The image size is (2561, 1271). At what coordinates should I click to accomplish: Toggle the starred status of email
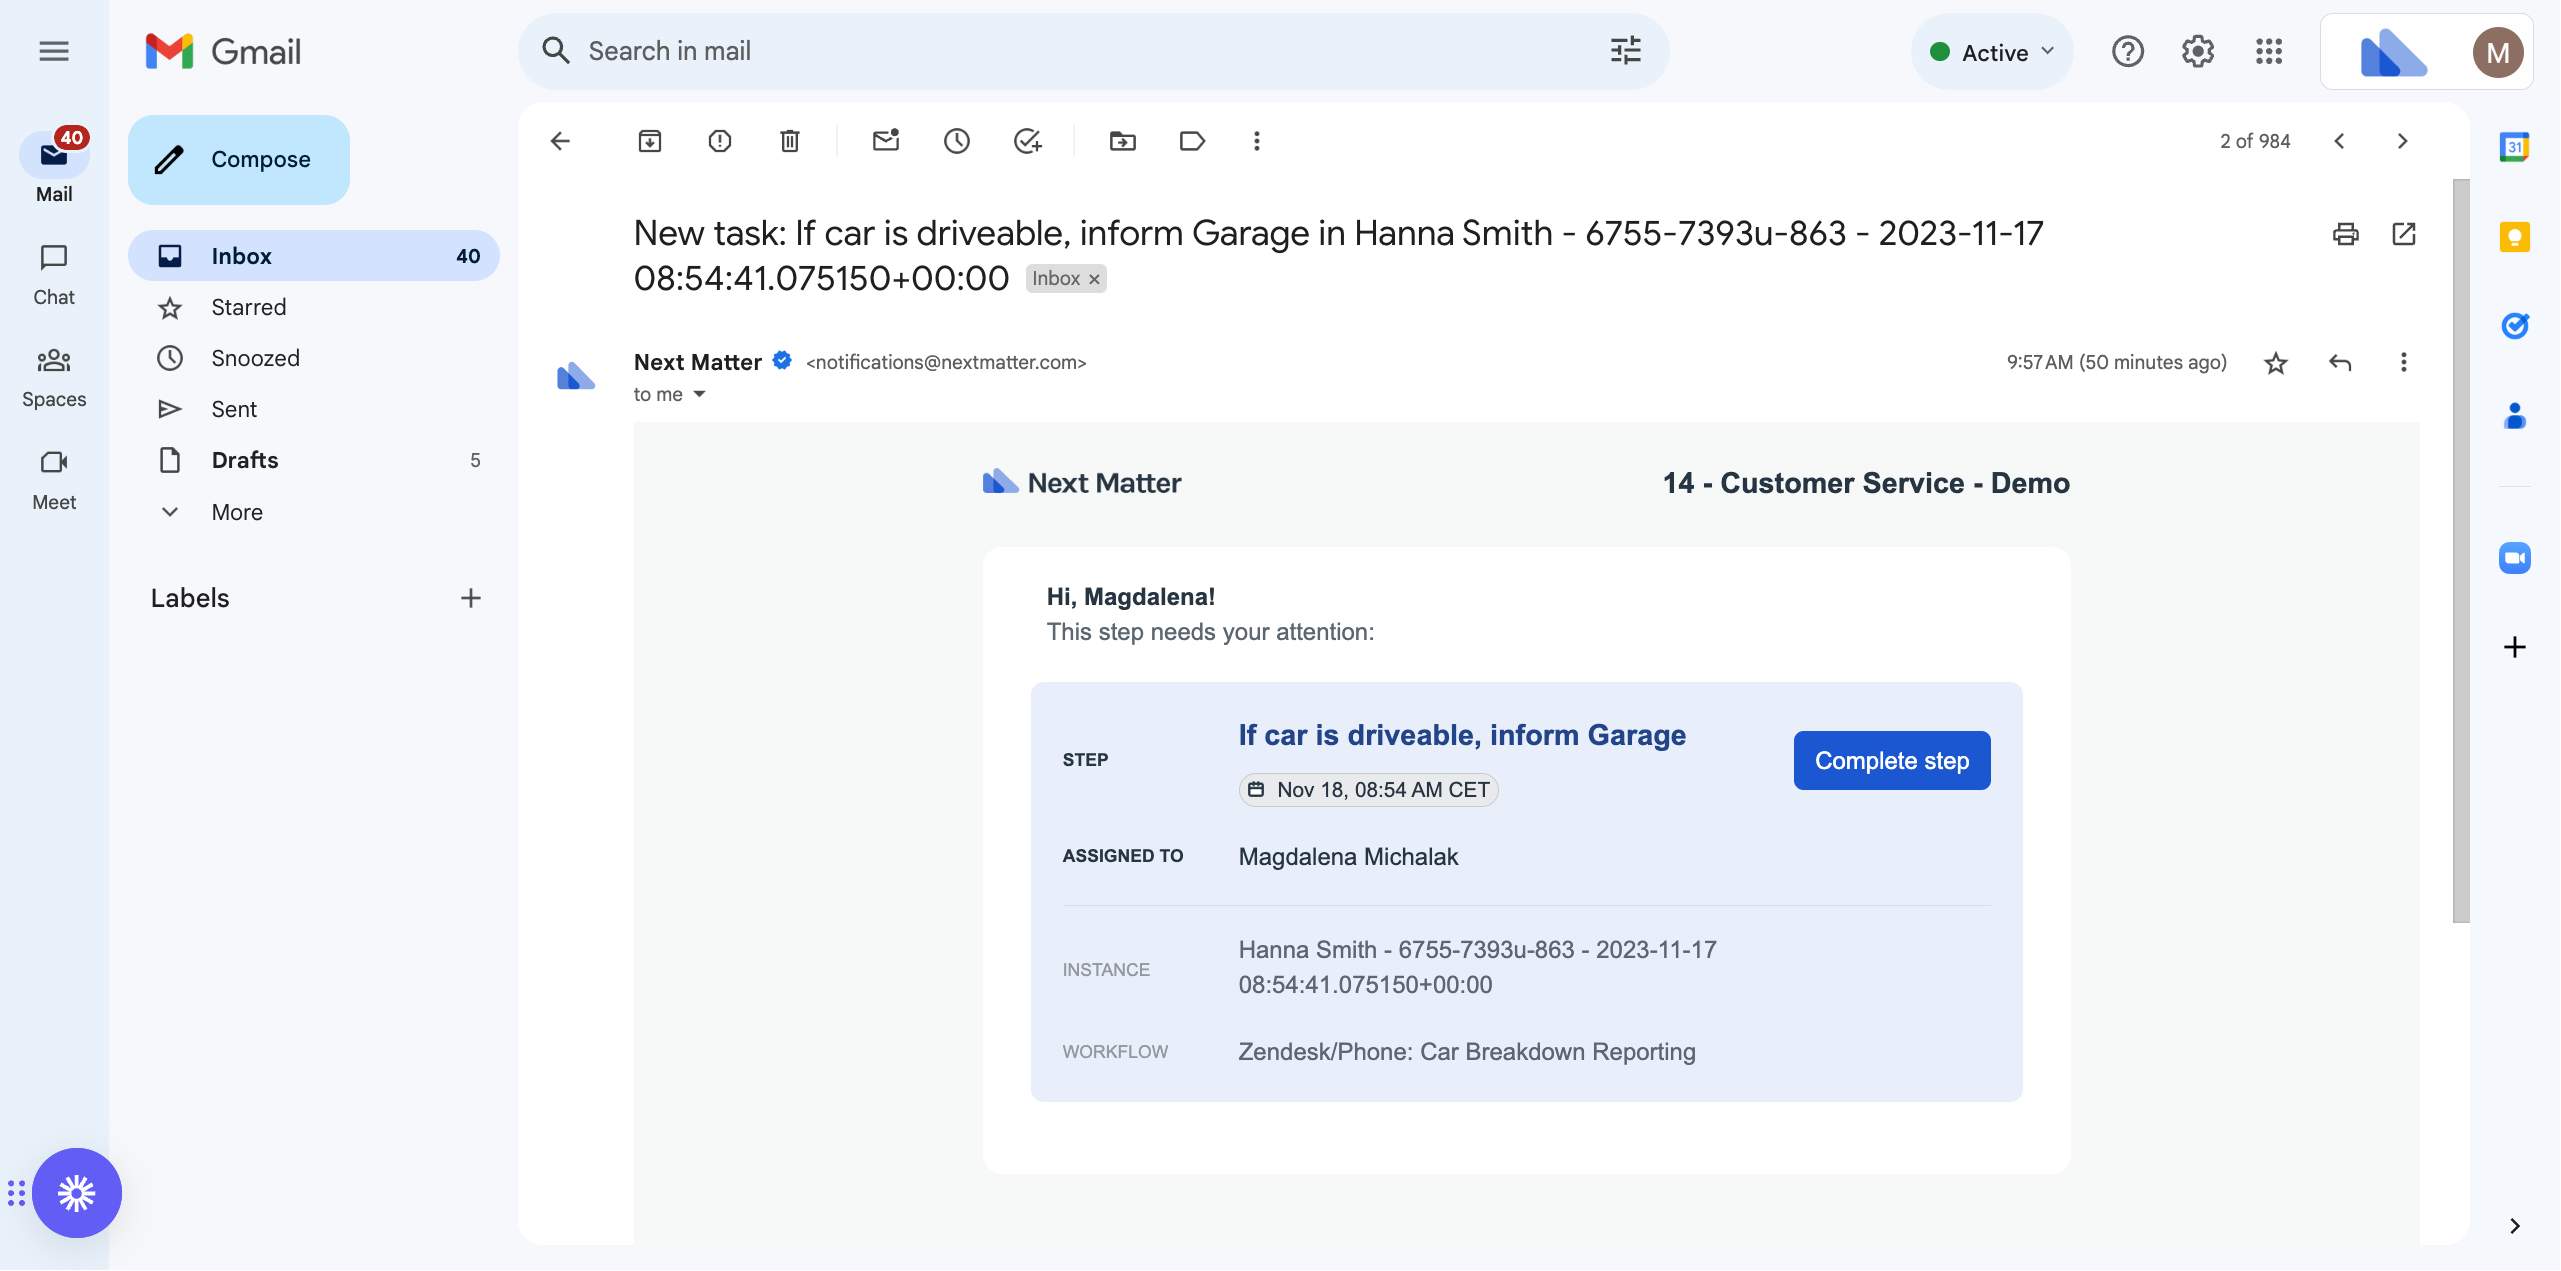click(x=2275, y=363)
